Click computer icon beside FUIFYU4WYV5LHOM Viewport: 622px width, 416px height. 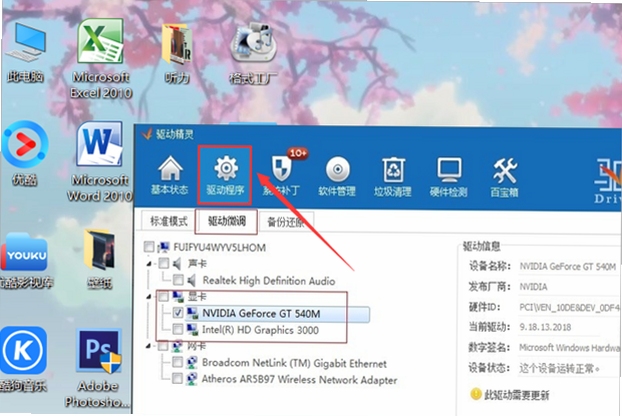click(x=163, y=247)
